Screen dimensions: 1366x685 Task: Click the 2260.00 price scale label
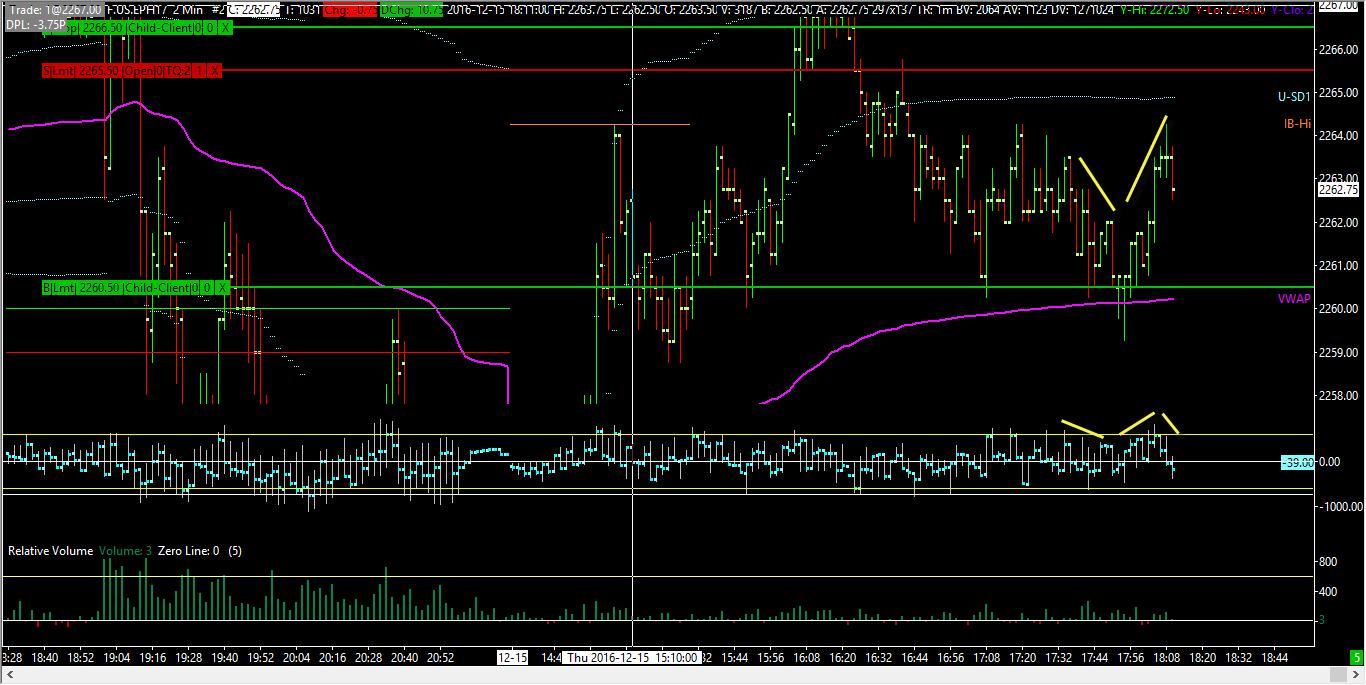coord(1338,309)
